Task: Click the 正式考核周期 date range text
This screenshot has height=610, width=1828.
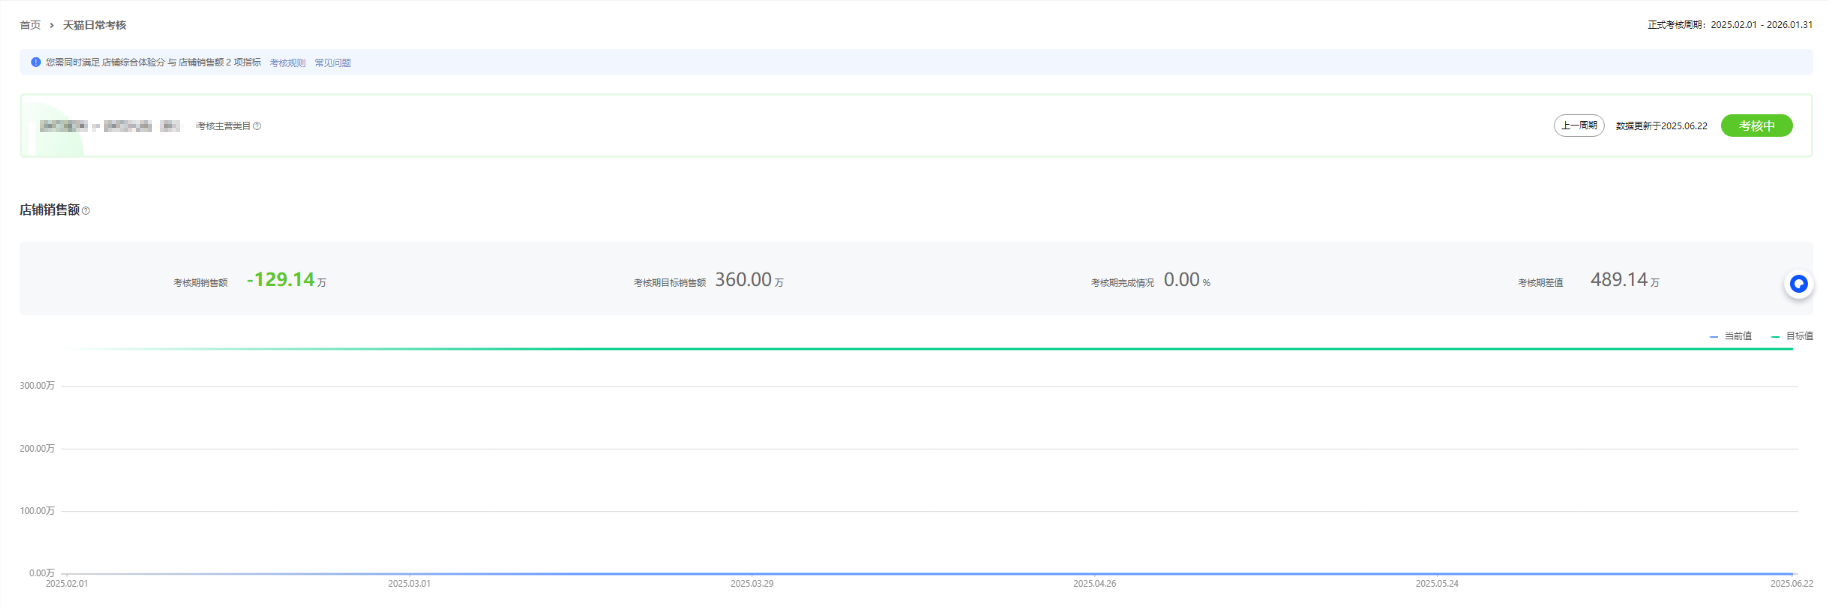Action: [x=1729, y=25]
